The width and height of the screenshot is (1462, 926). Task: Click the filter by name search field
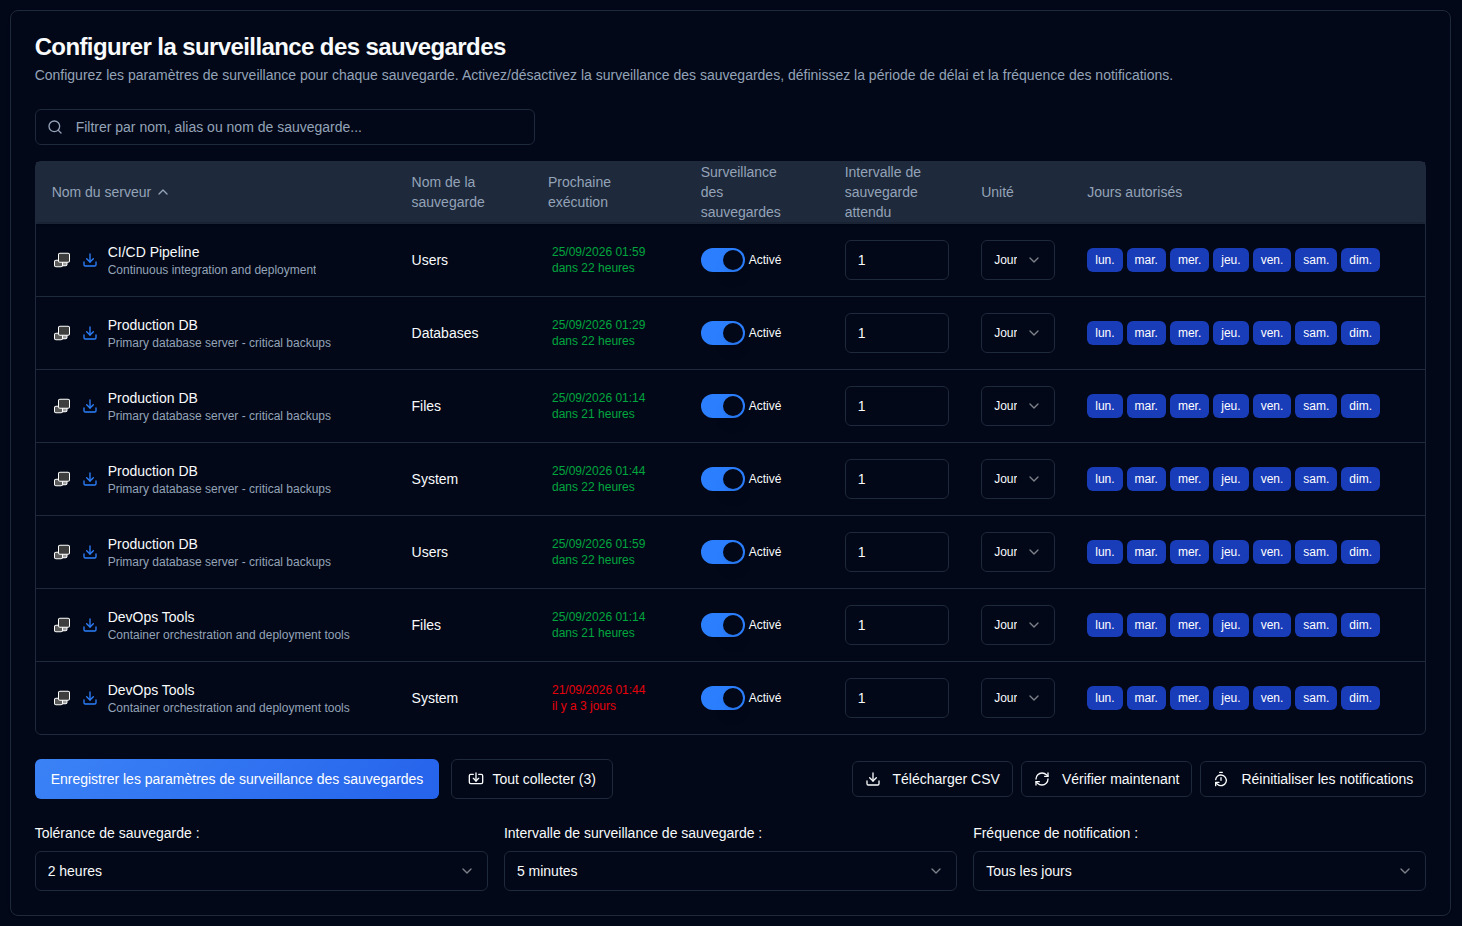tap(285, 127)
